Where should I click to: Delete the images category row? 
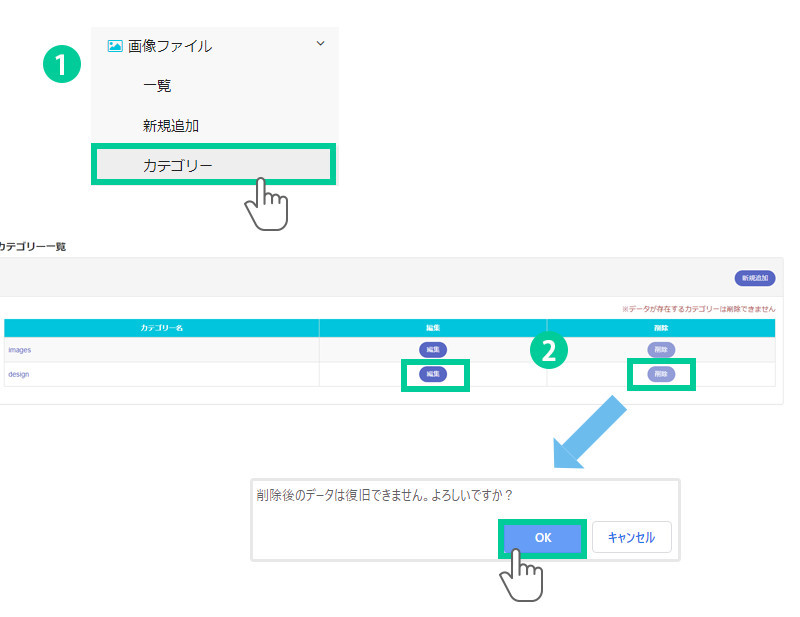click(660, 350)
